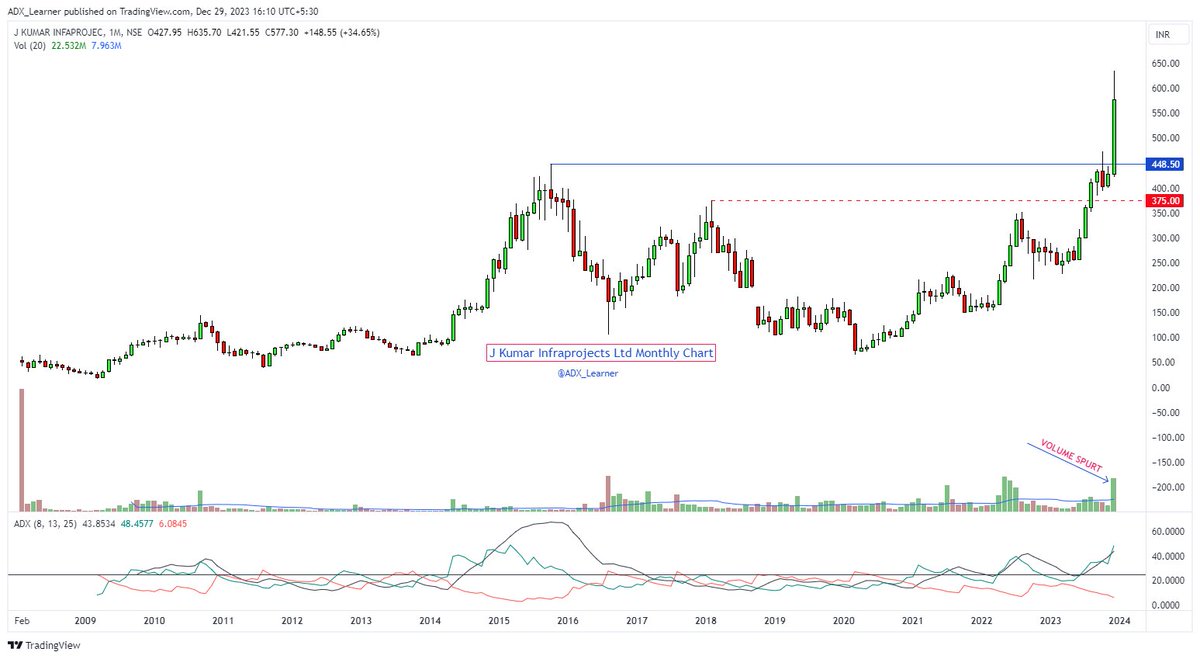
Task: Click the 100.00 price axis label
Action: click(x=1166, y=338)
